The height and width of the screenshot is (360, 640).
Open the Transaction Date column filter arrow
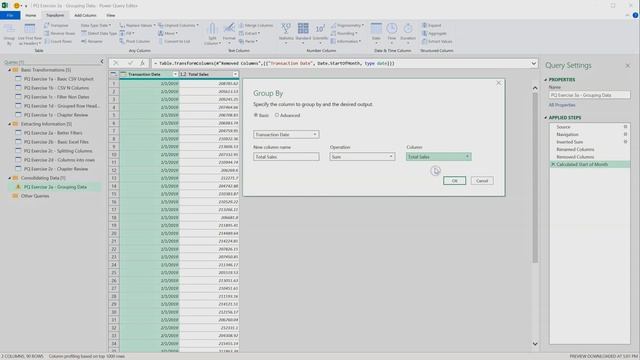[175, 74]
